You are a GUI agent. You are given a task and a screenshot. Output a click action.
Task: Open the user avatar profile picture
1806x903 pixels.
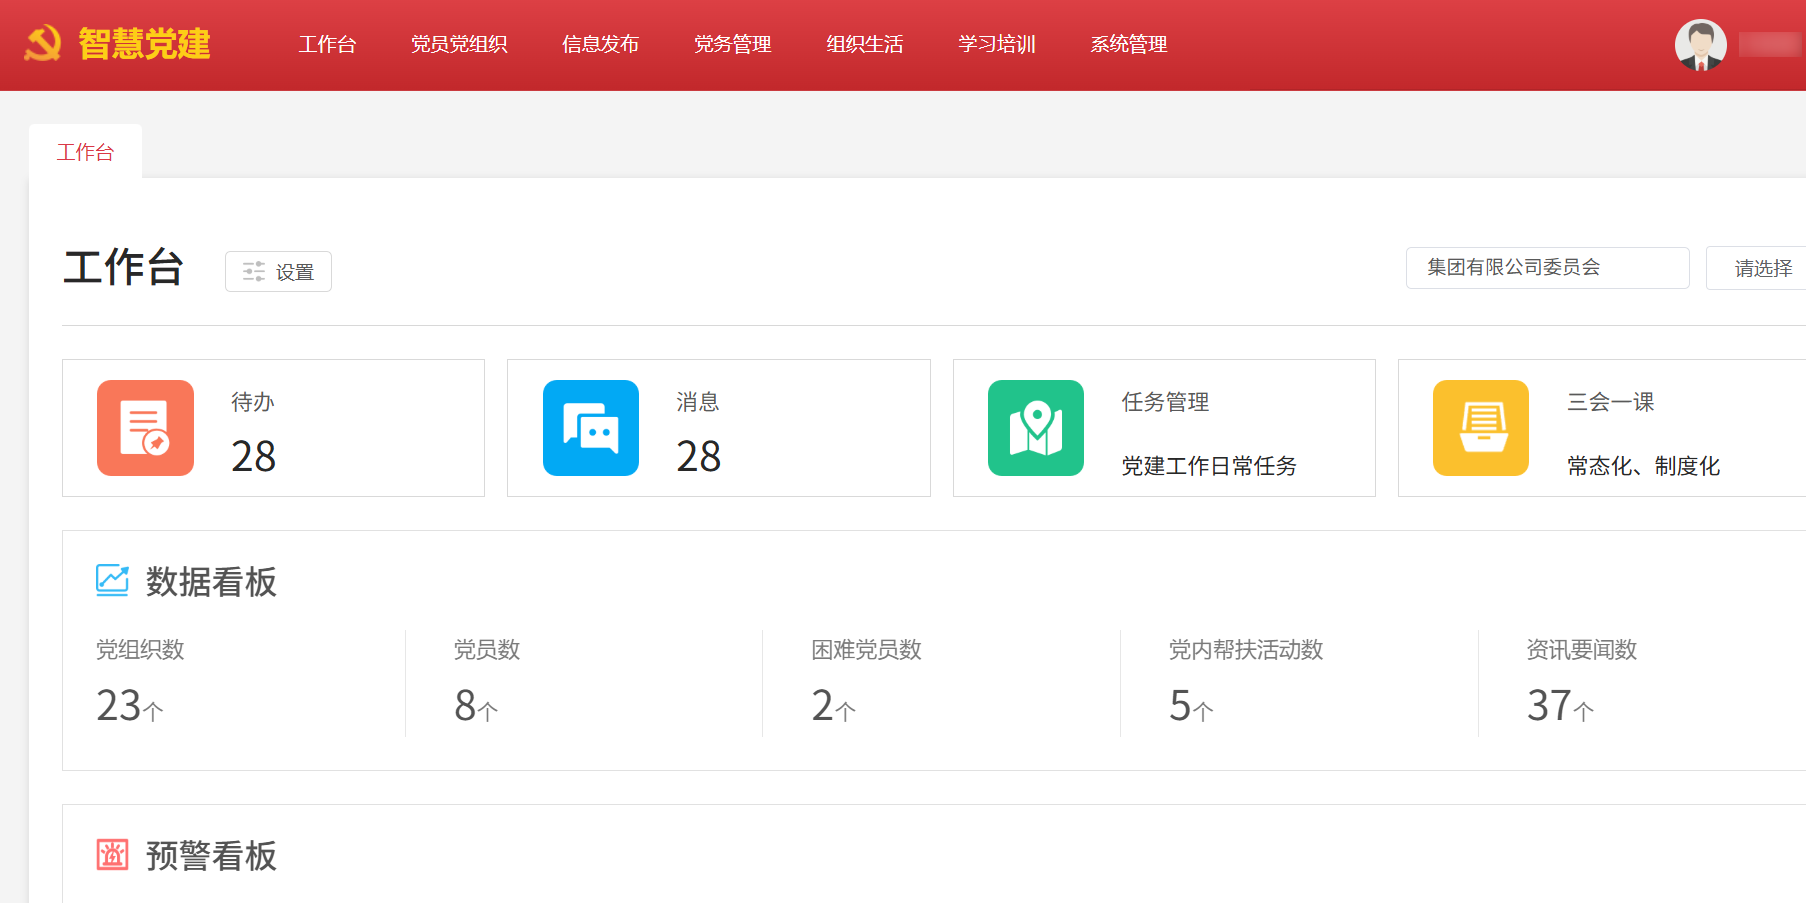click(1700, 45)
